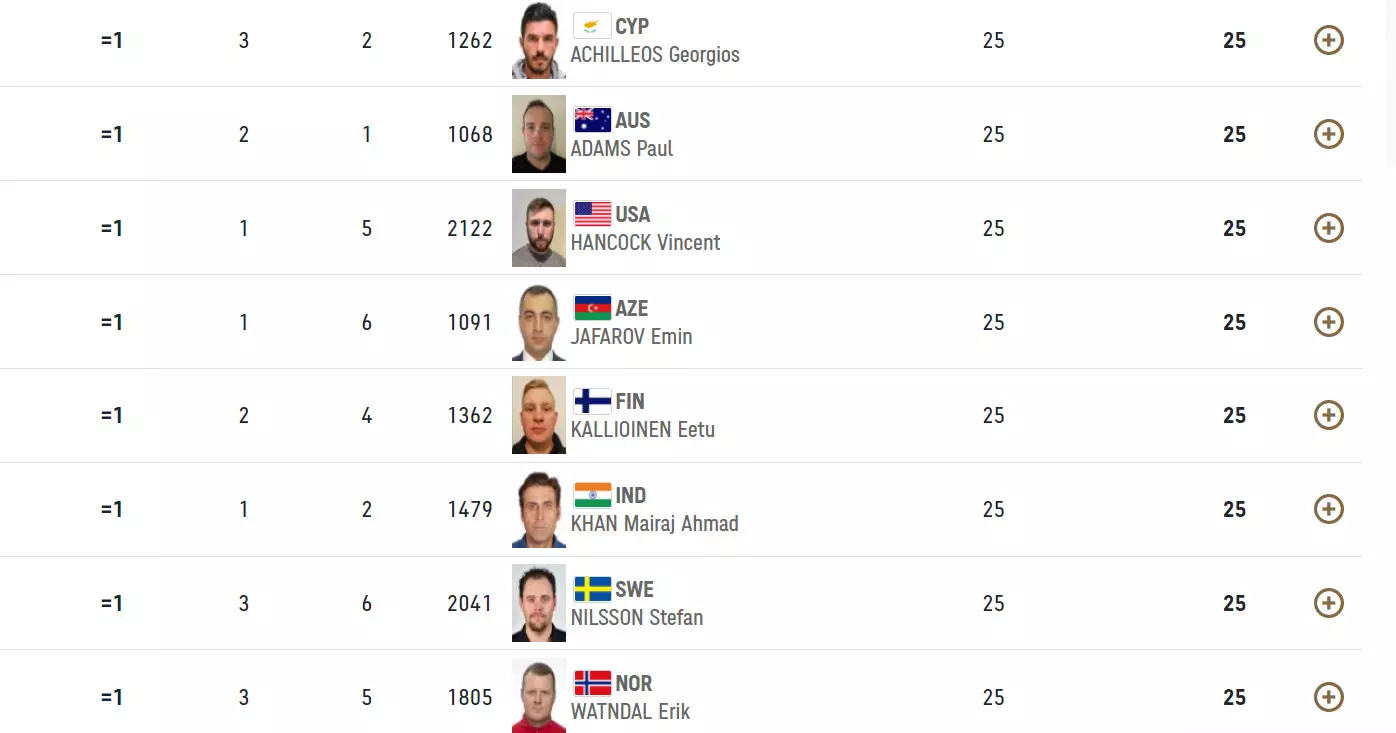This screenshot has height=733, width=1396.
Task: Open athlete link KHAN Mairaj Ahmad
Action: point(654,523)
